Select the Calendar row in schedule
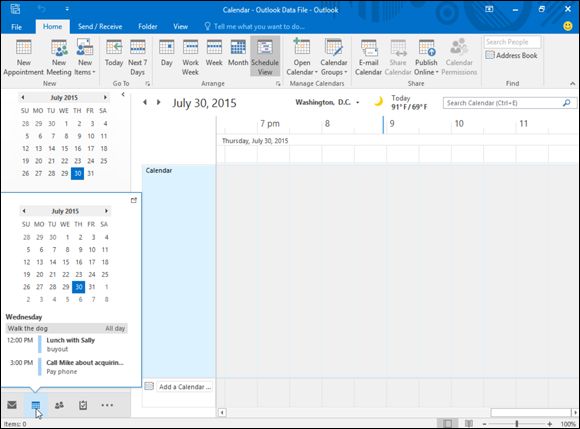Viewport: 580px width, 429px height. point(179,271)
